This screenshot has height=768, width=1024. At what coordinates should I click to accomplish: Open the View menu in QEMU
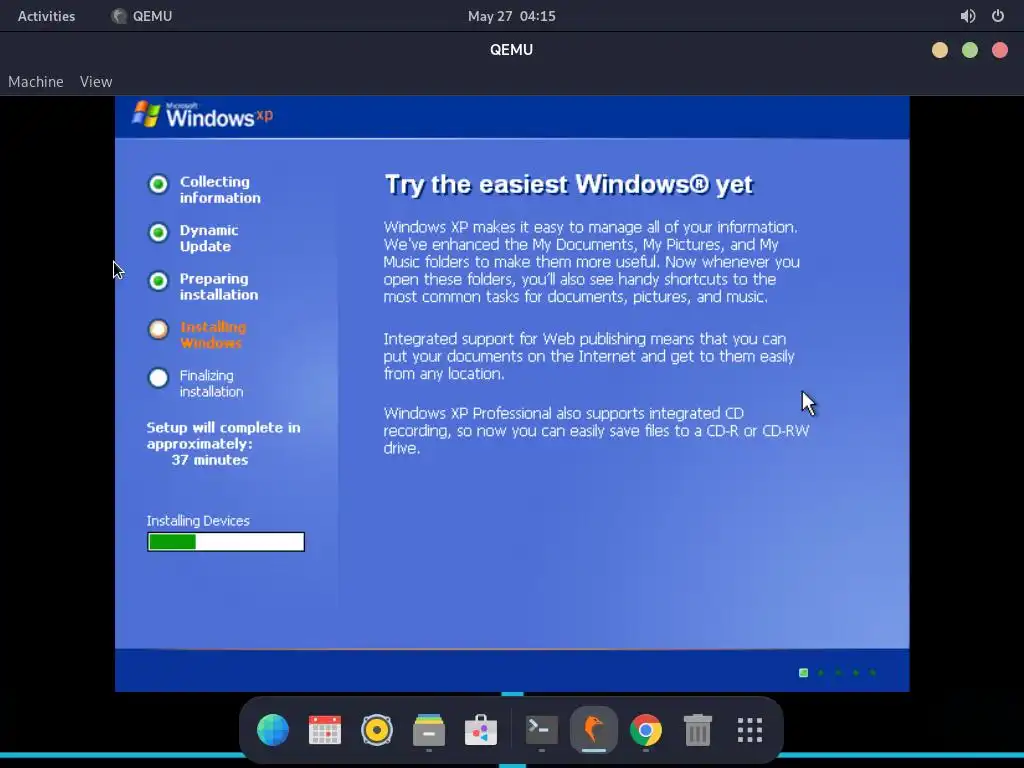click(x=96, y=82)
